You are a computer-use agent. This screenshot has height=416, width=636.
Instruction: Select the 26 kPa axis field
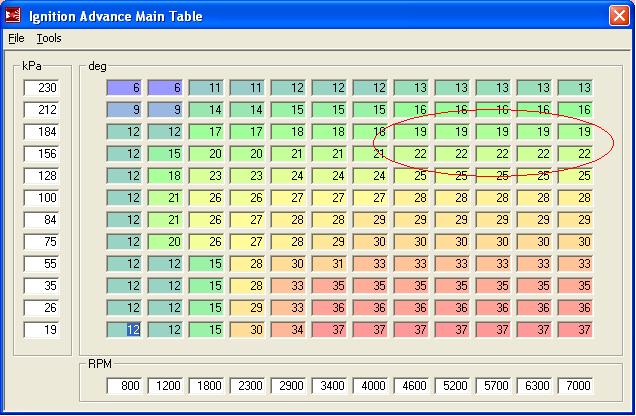[x=42, y=307]
